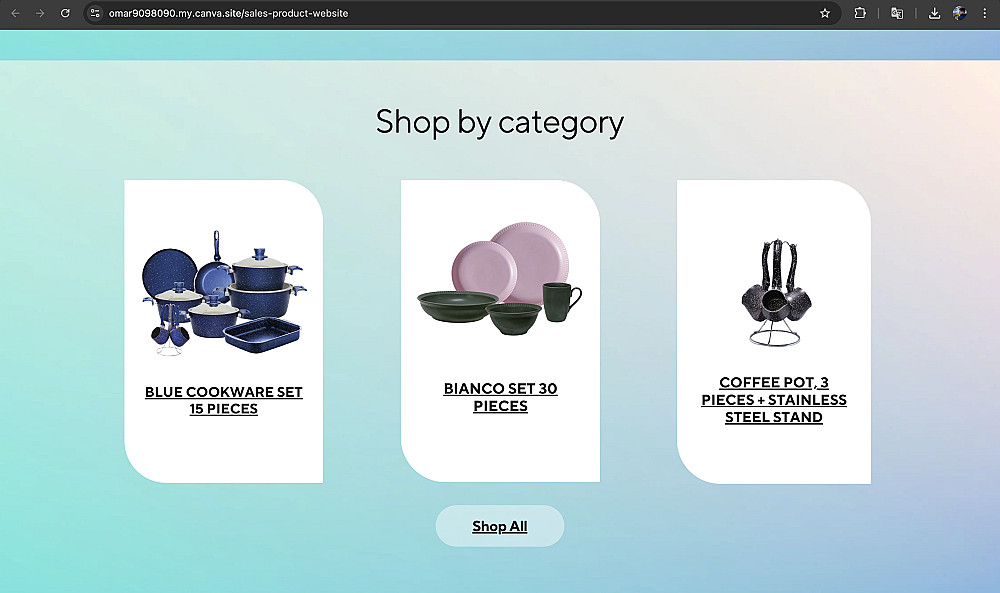Bookmark this page with the star icon
The height and width of the screenshot is (593, 1000).
(825, 13)
